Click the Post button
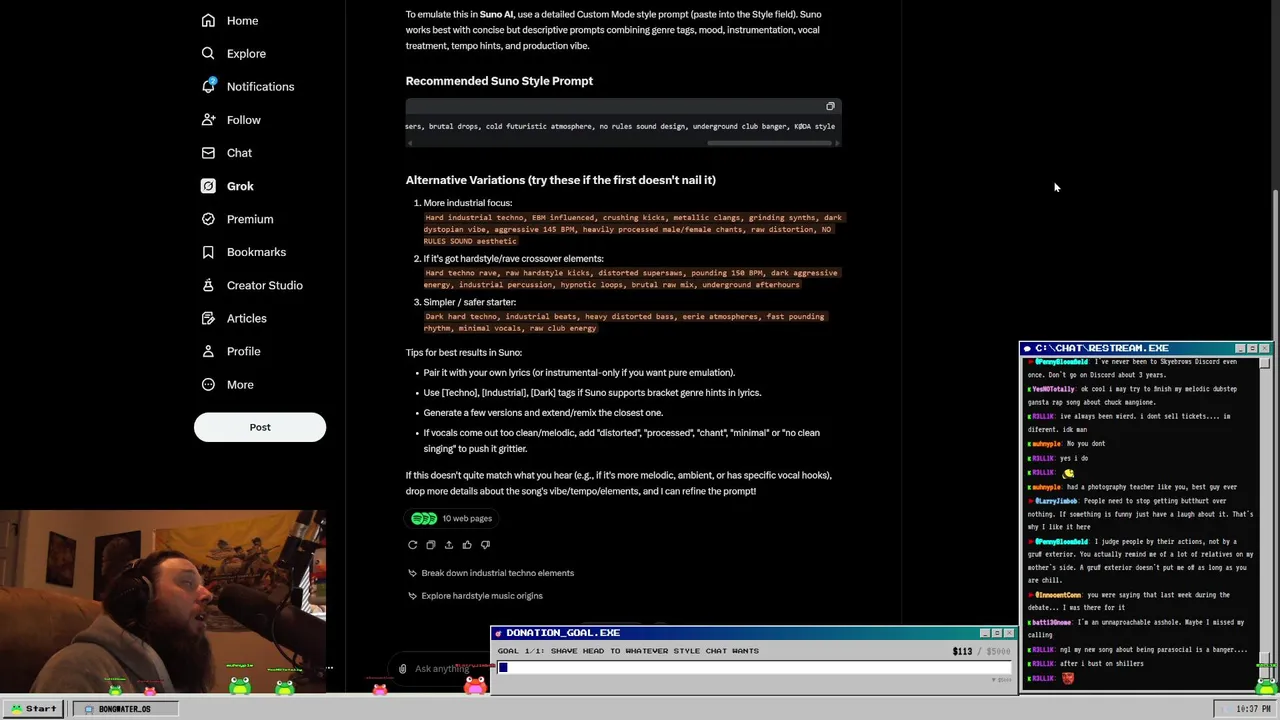The height and width of the screenshot is (720, 1280). (x=260, y=427)
